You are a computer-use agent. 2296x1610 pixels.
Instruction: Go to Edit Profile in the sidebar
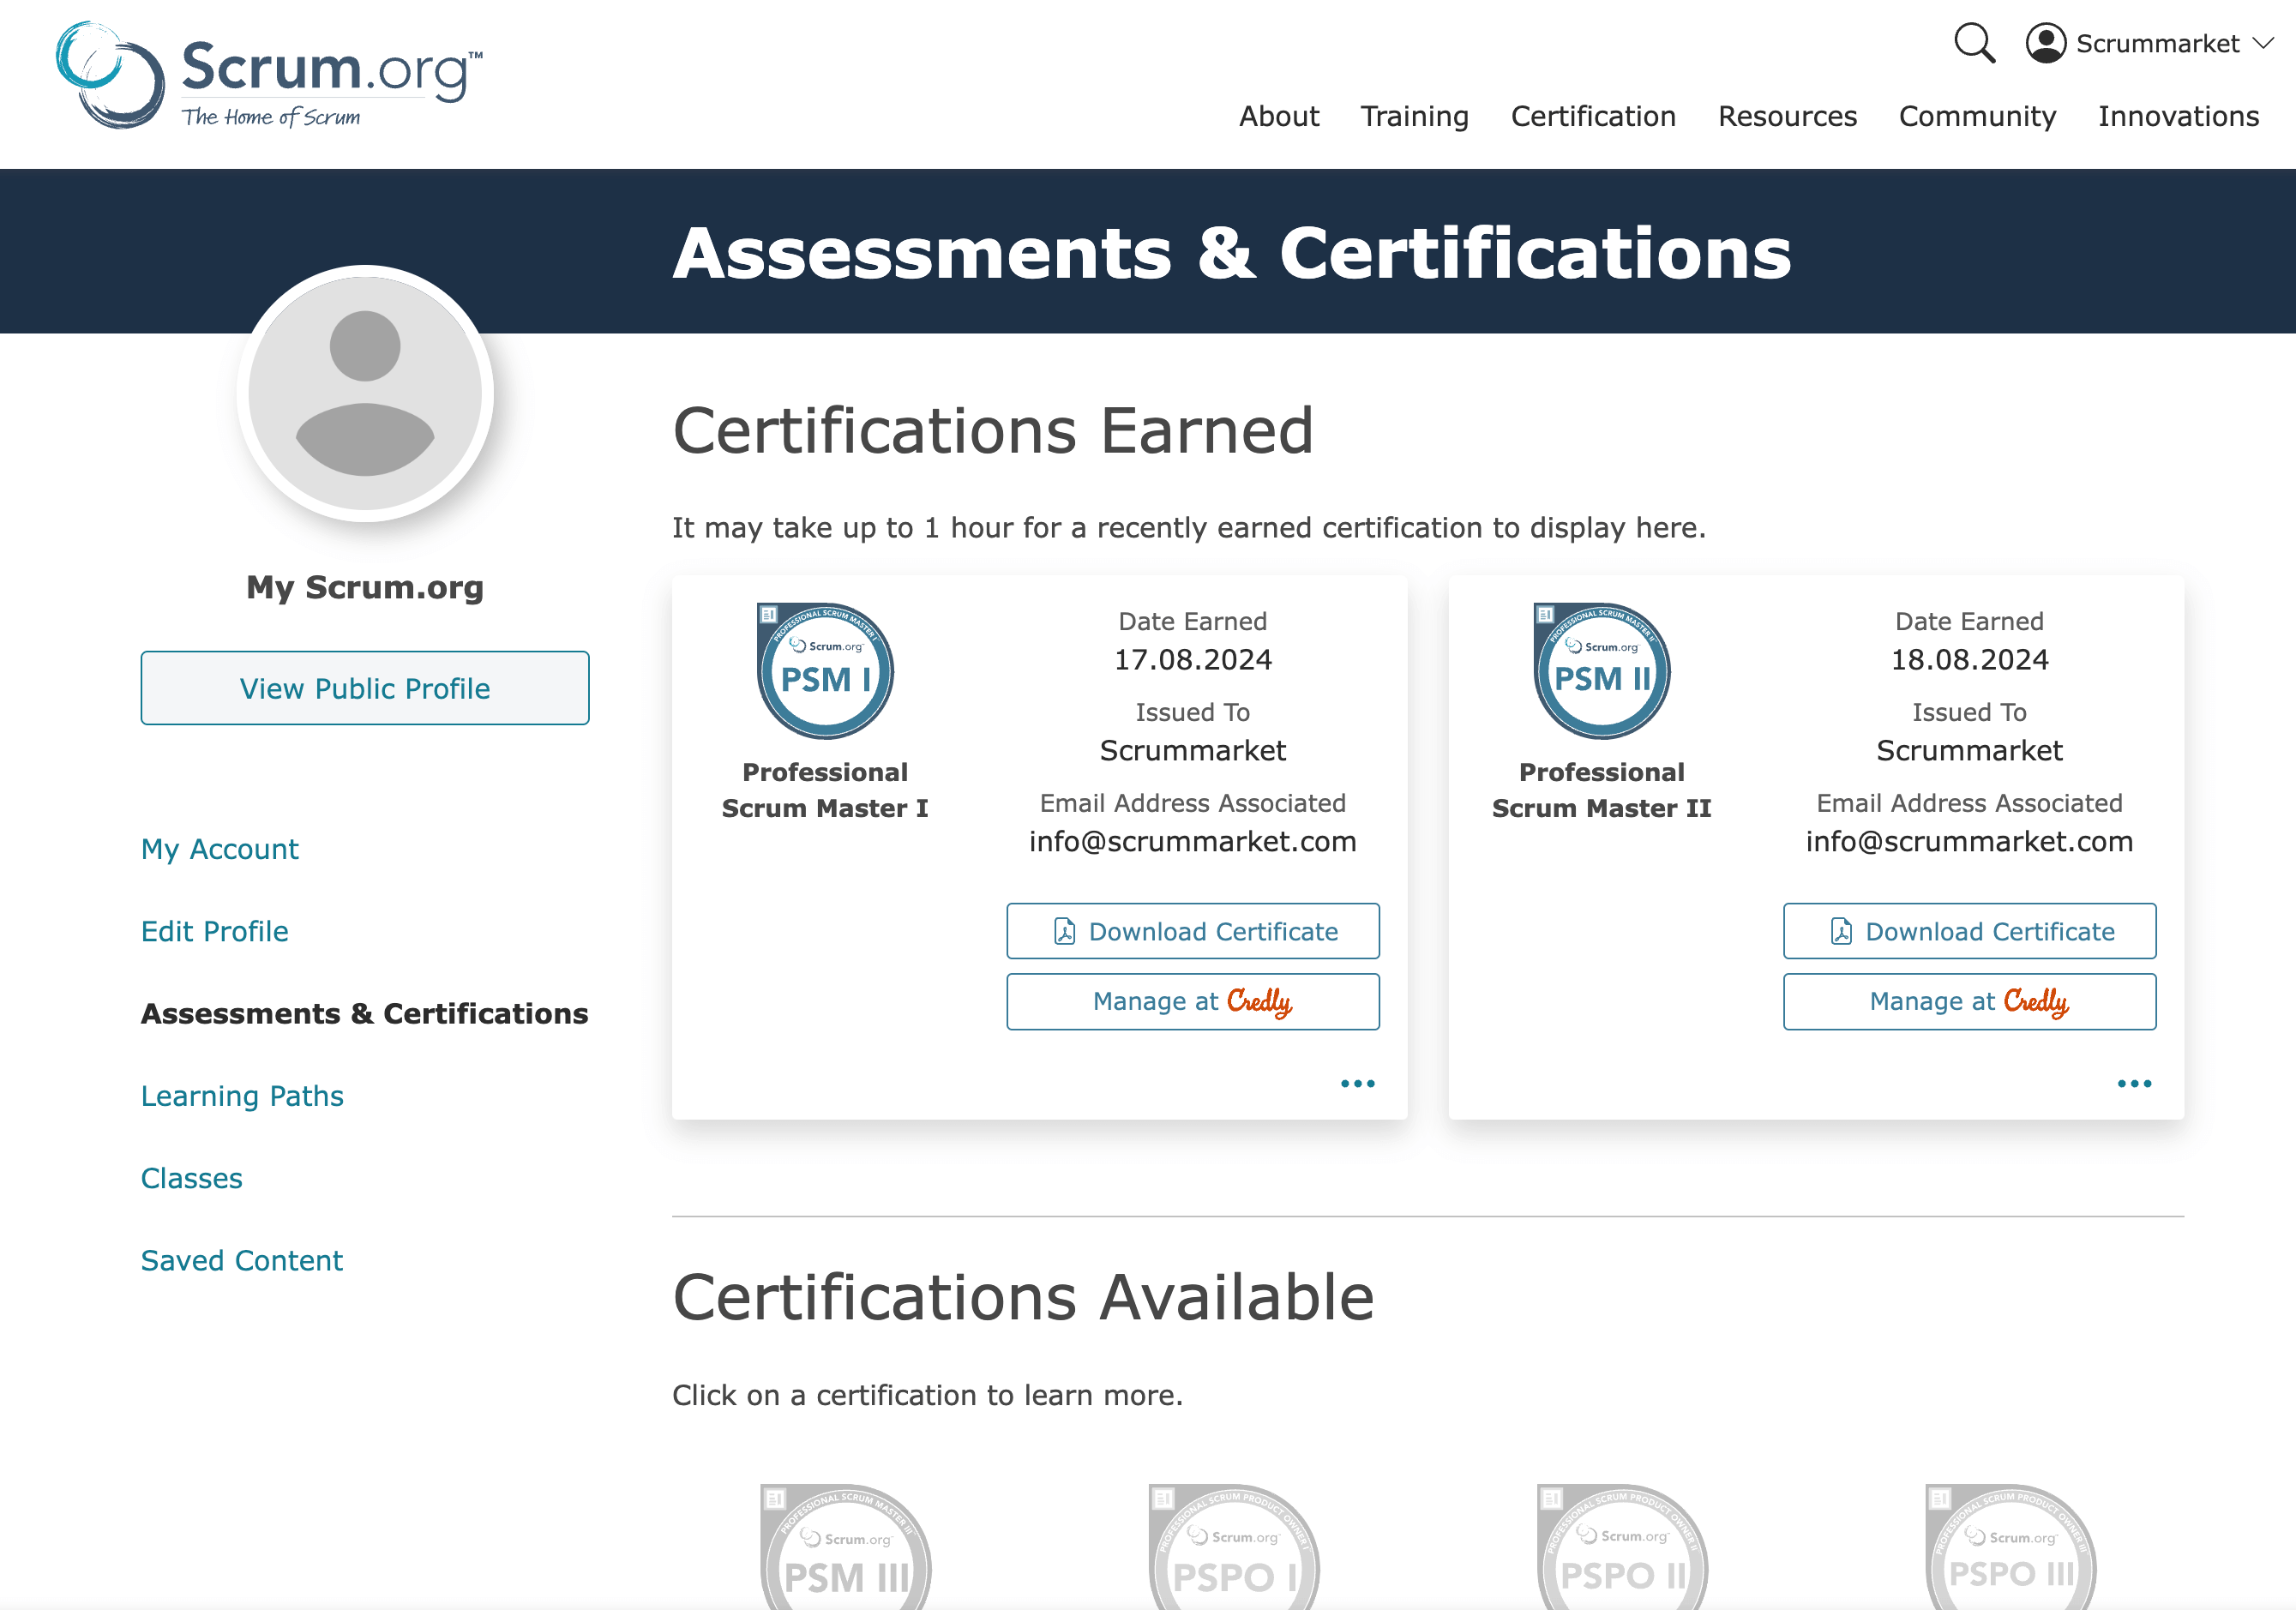(x=214, y=931)
